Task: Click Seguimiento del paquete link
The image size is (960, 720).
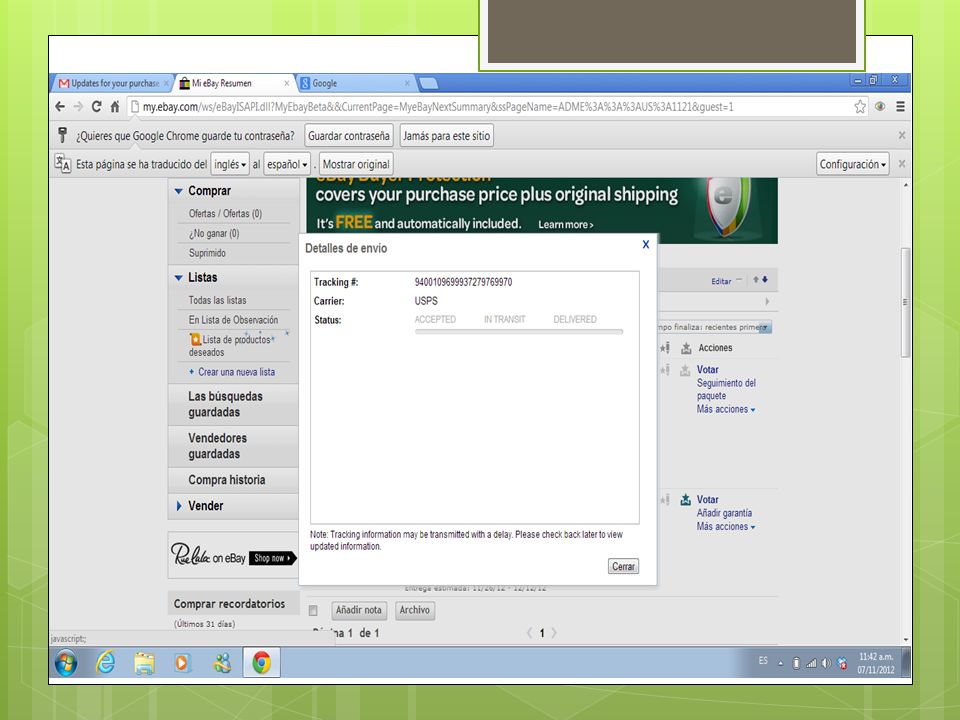Action: click(x=726, y=389)
